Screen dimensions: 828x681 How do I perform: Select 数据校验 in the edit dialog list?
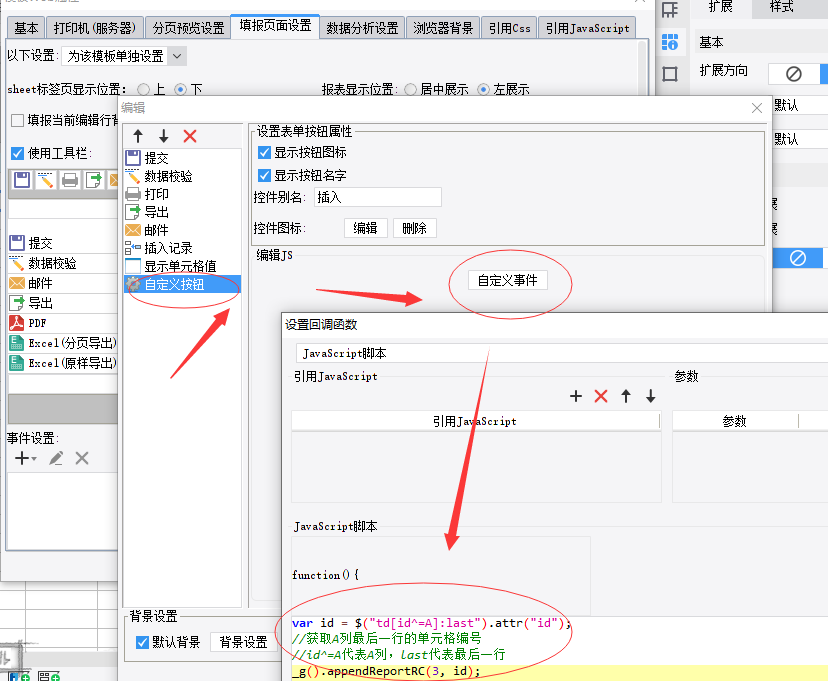[x=182, y=176]
